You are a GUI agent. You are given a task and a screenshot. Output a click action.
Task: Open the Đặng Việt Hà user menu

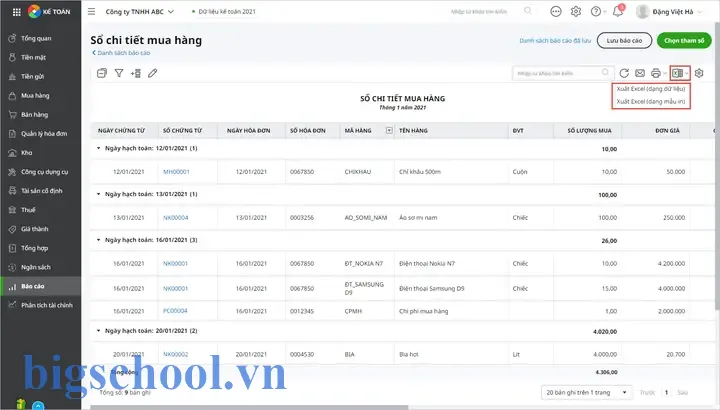coord(669,11)
